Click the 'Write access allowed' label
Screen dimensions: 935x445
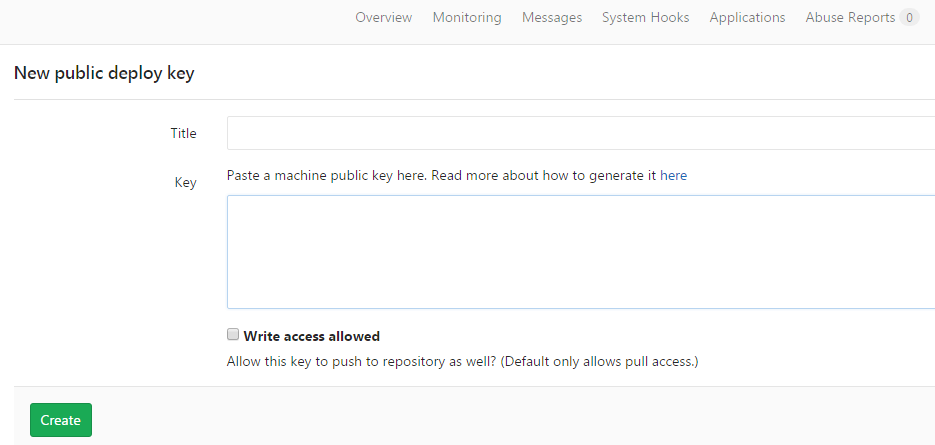[x=311, y=336]
